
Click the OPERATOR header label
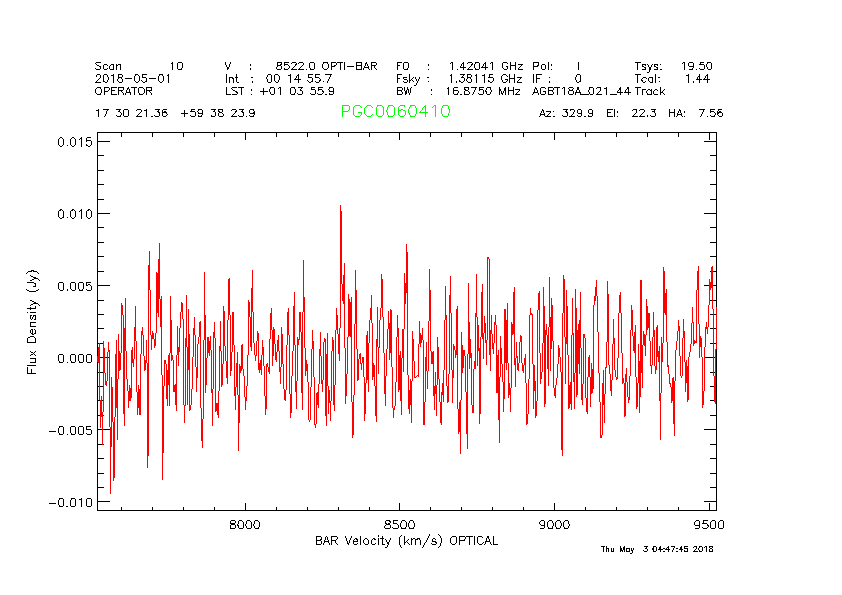point(124,90)
